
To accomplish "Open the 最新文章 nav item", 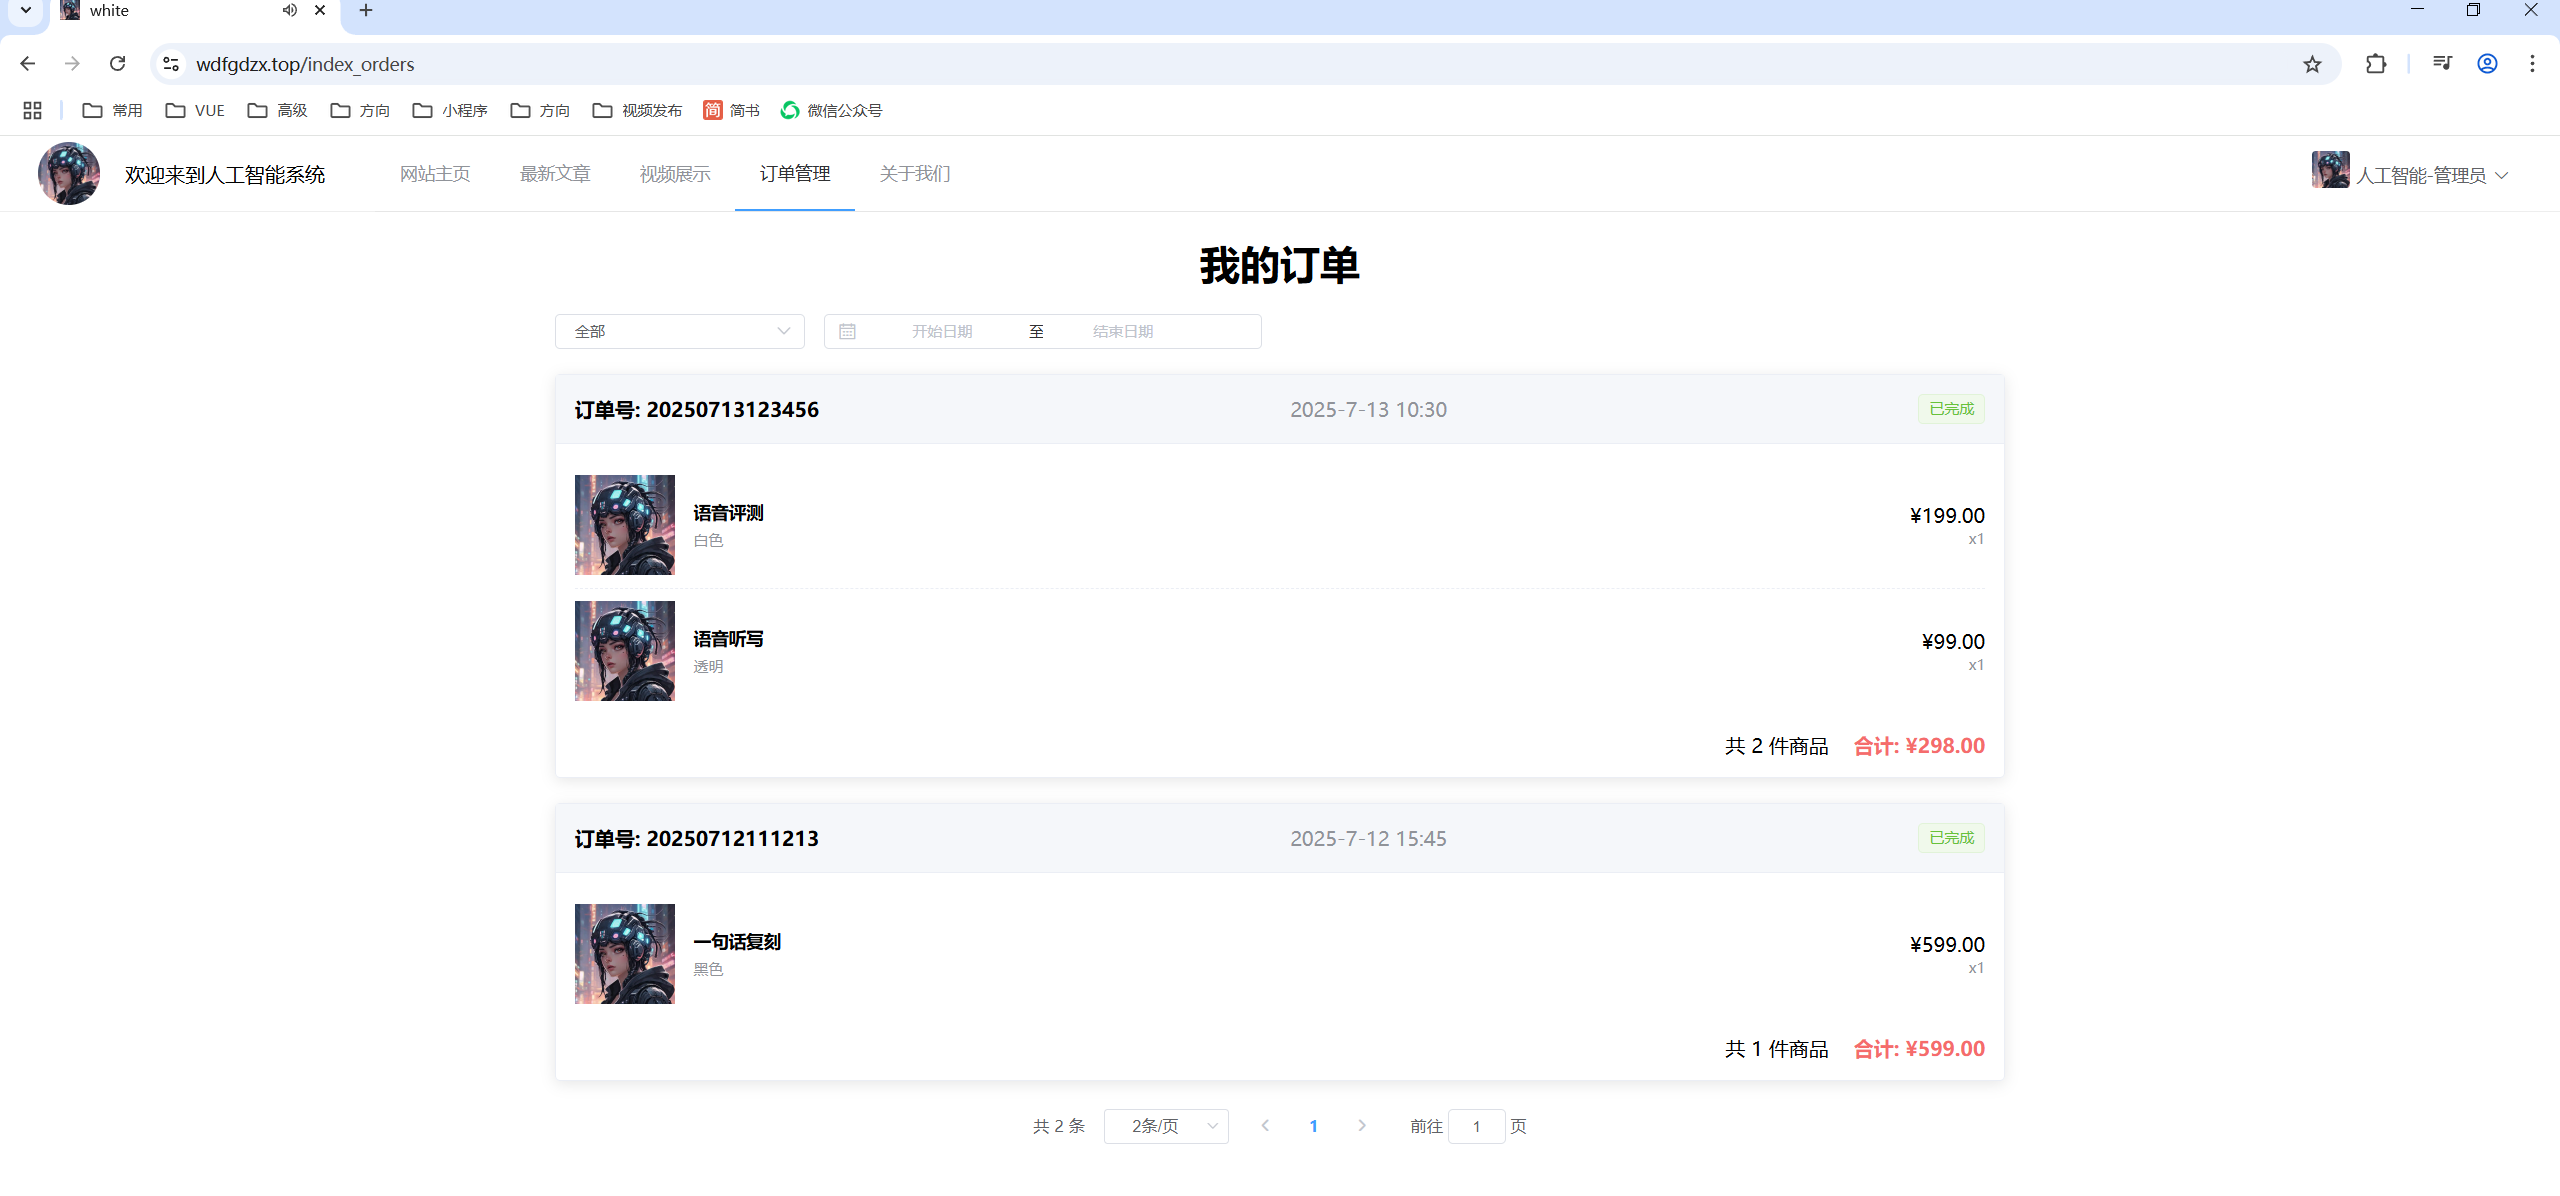I will 555,174.
